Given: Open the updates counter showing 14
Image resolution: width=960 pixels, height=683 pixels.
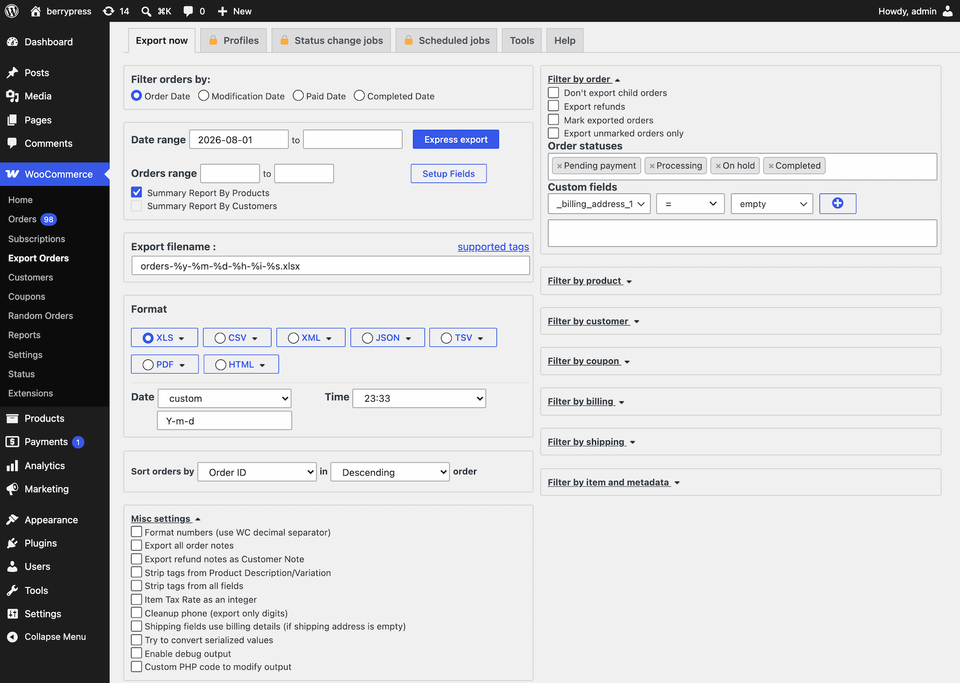Looking at the screenshot, I should coord(116,11).
